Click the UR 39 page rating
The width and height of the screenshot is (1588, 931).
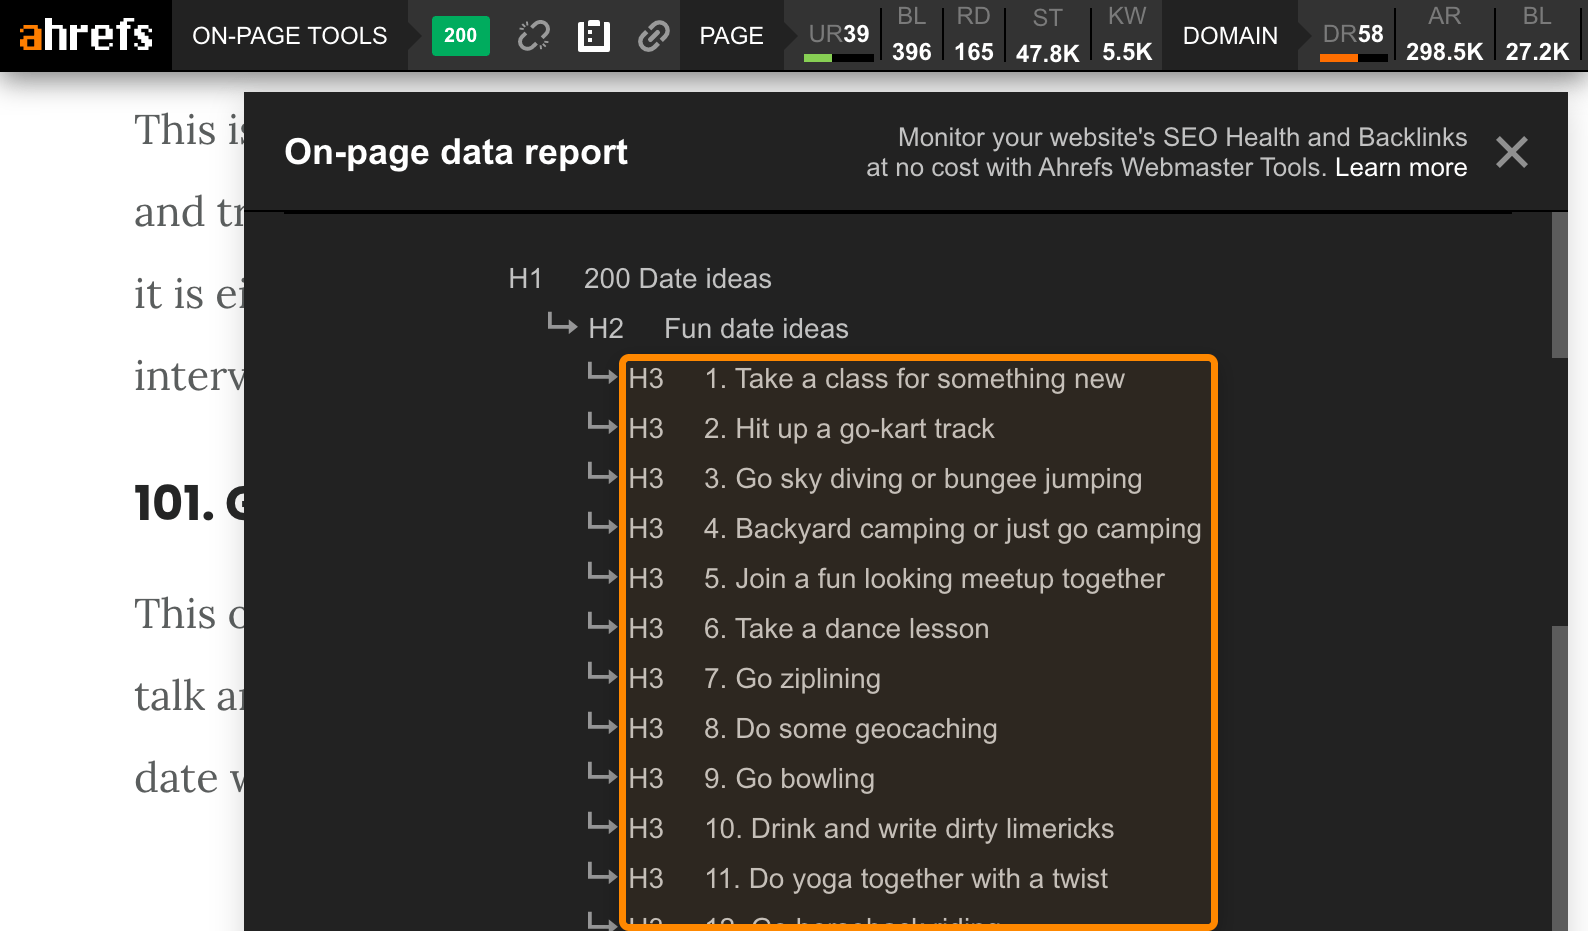click(839, 35)
